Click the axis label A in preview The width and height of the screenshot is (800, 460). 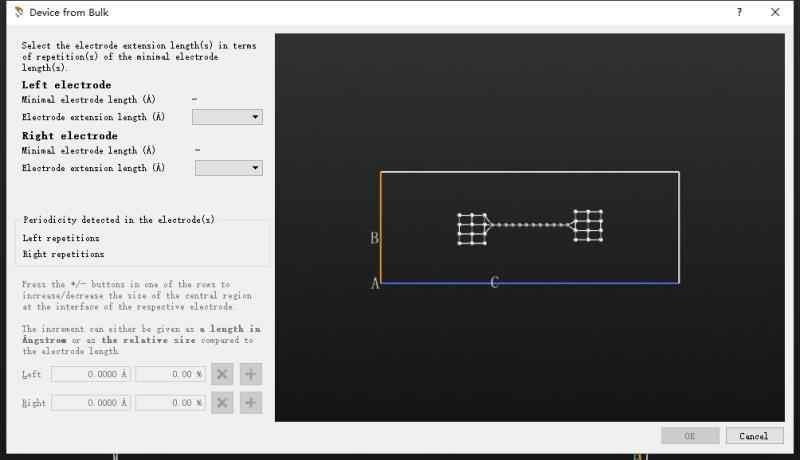(375, 284)
